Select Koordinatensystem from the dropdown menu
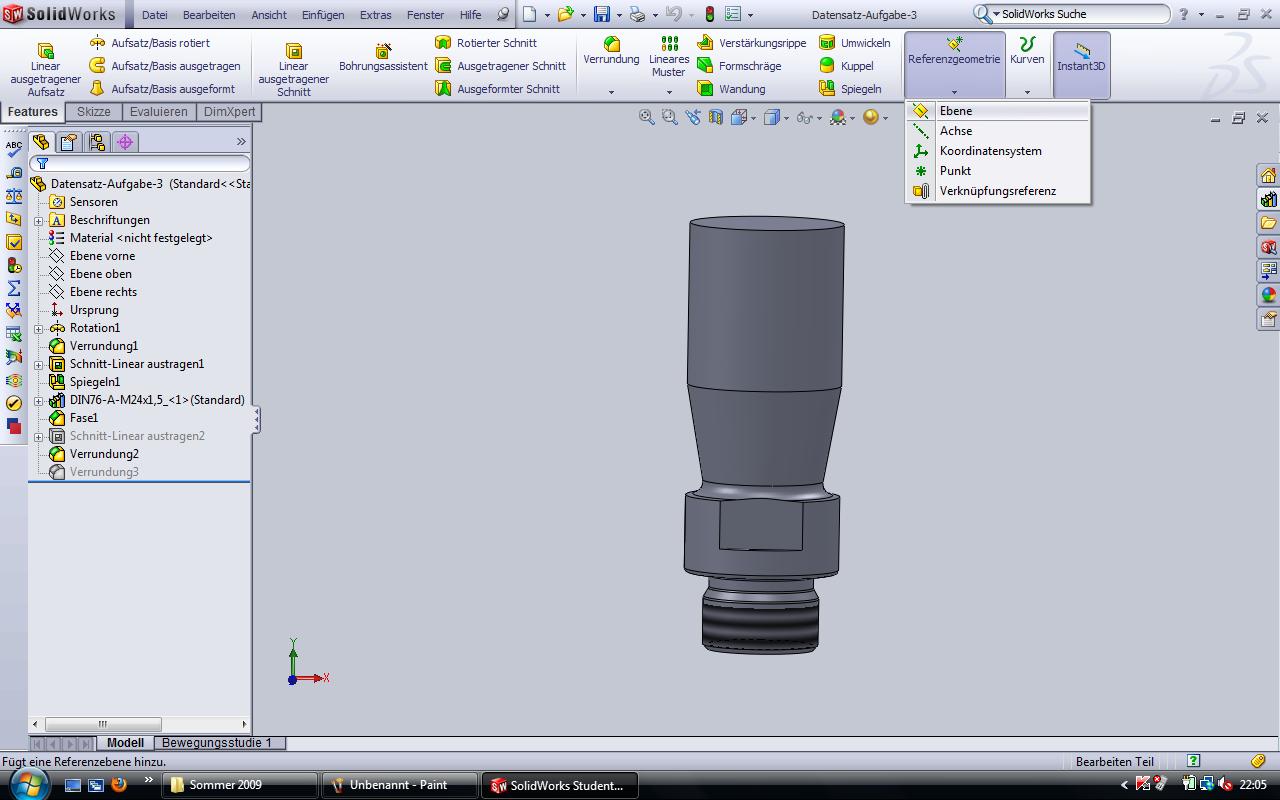This screenshot has height=800, width=1280. tap(990, 151)
